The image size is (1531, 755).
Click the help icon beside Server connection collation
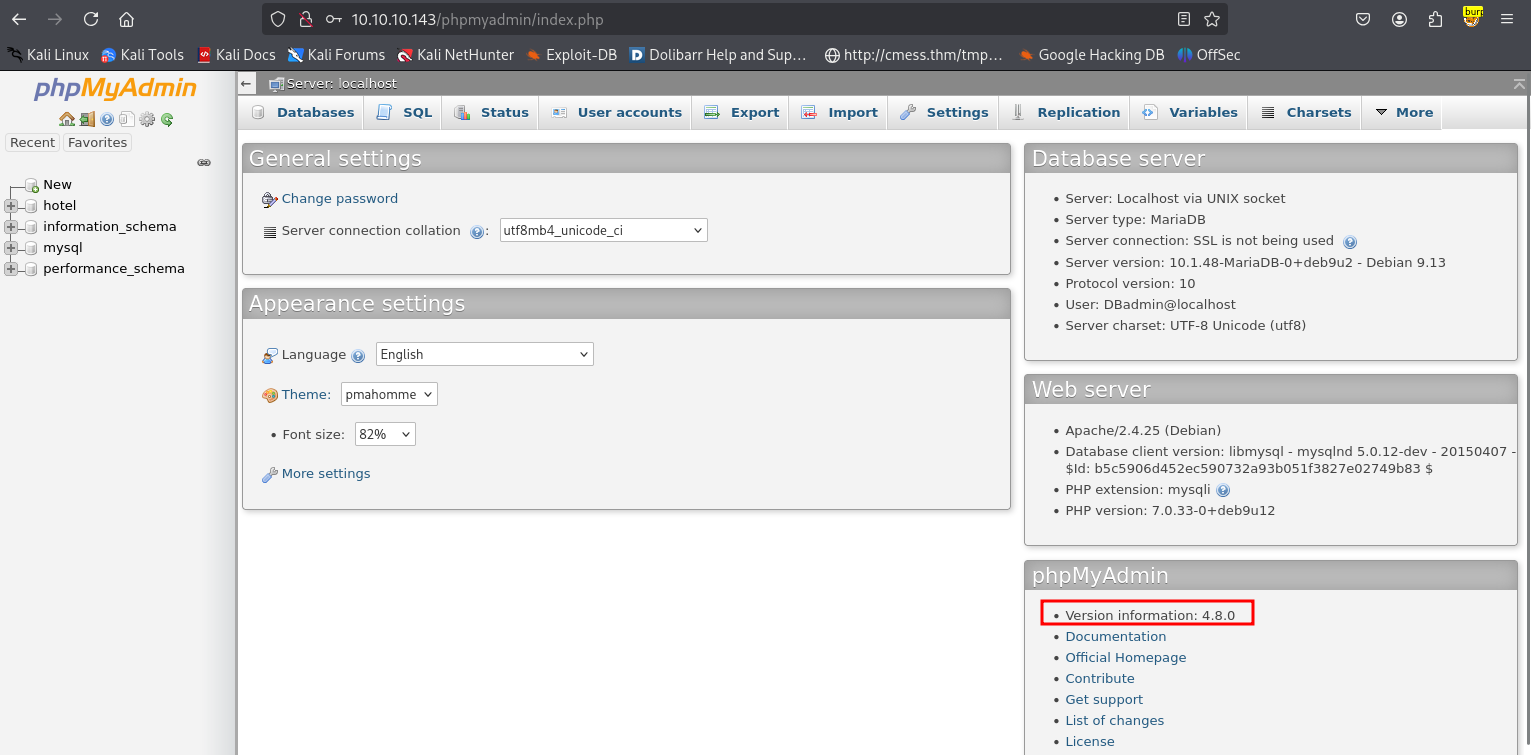477,232
